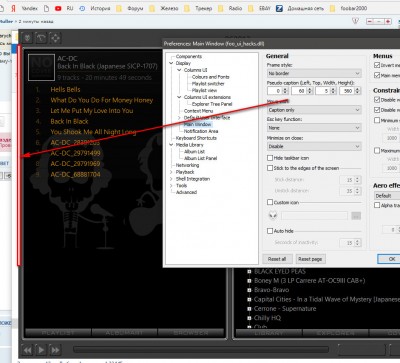Click second square icon at the foobar window top-left
The width and height of the screenshot is (400, 363).
[41, 38]
